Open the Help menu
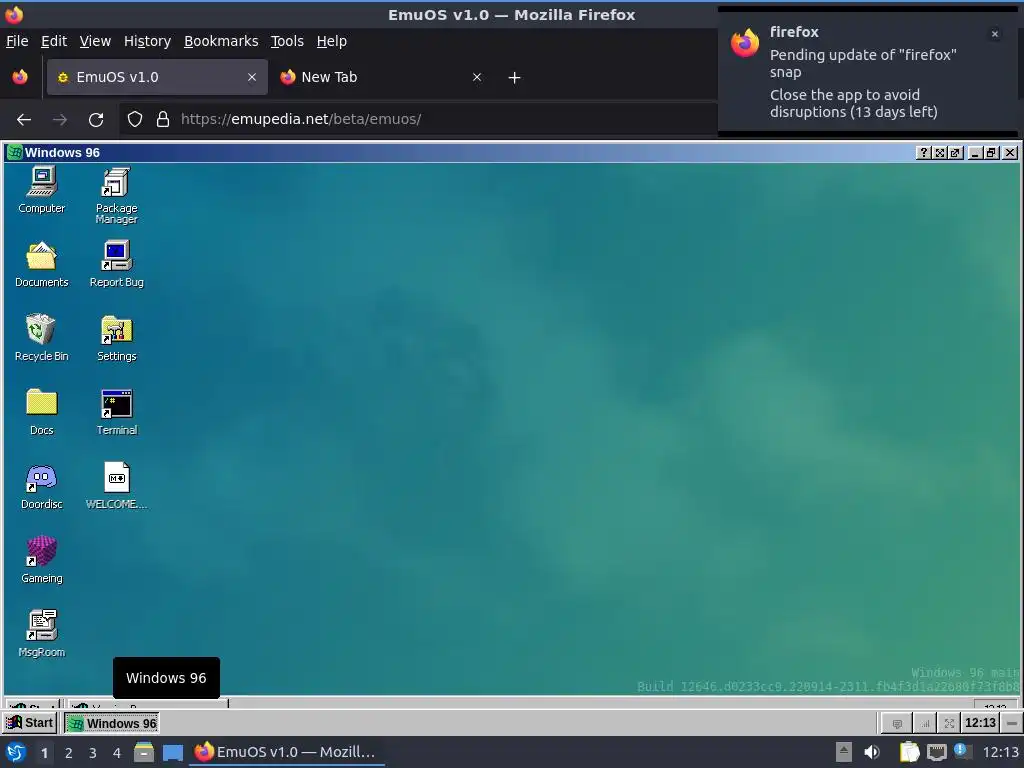Screen dimensions: 1024x768 tap(331, 40)
